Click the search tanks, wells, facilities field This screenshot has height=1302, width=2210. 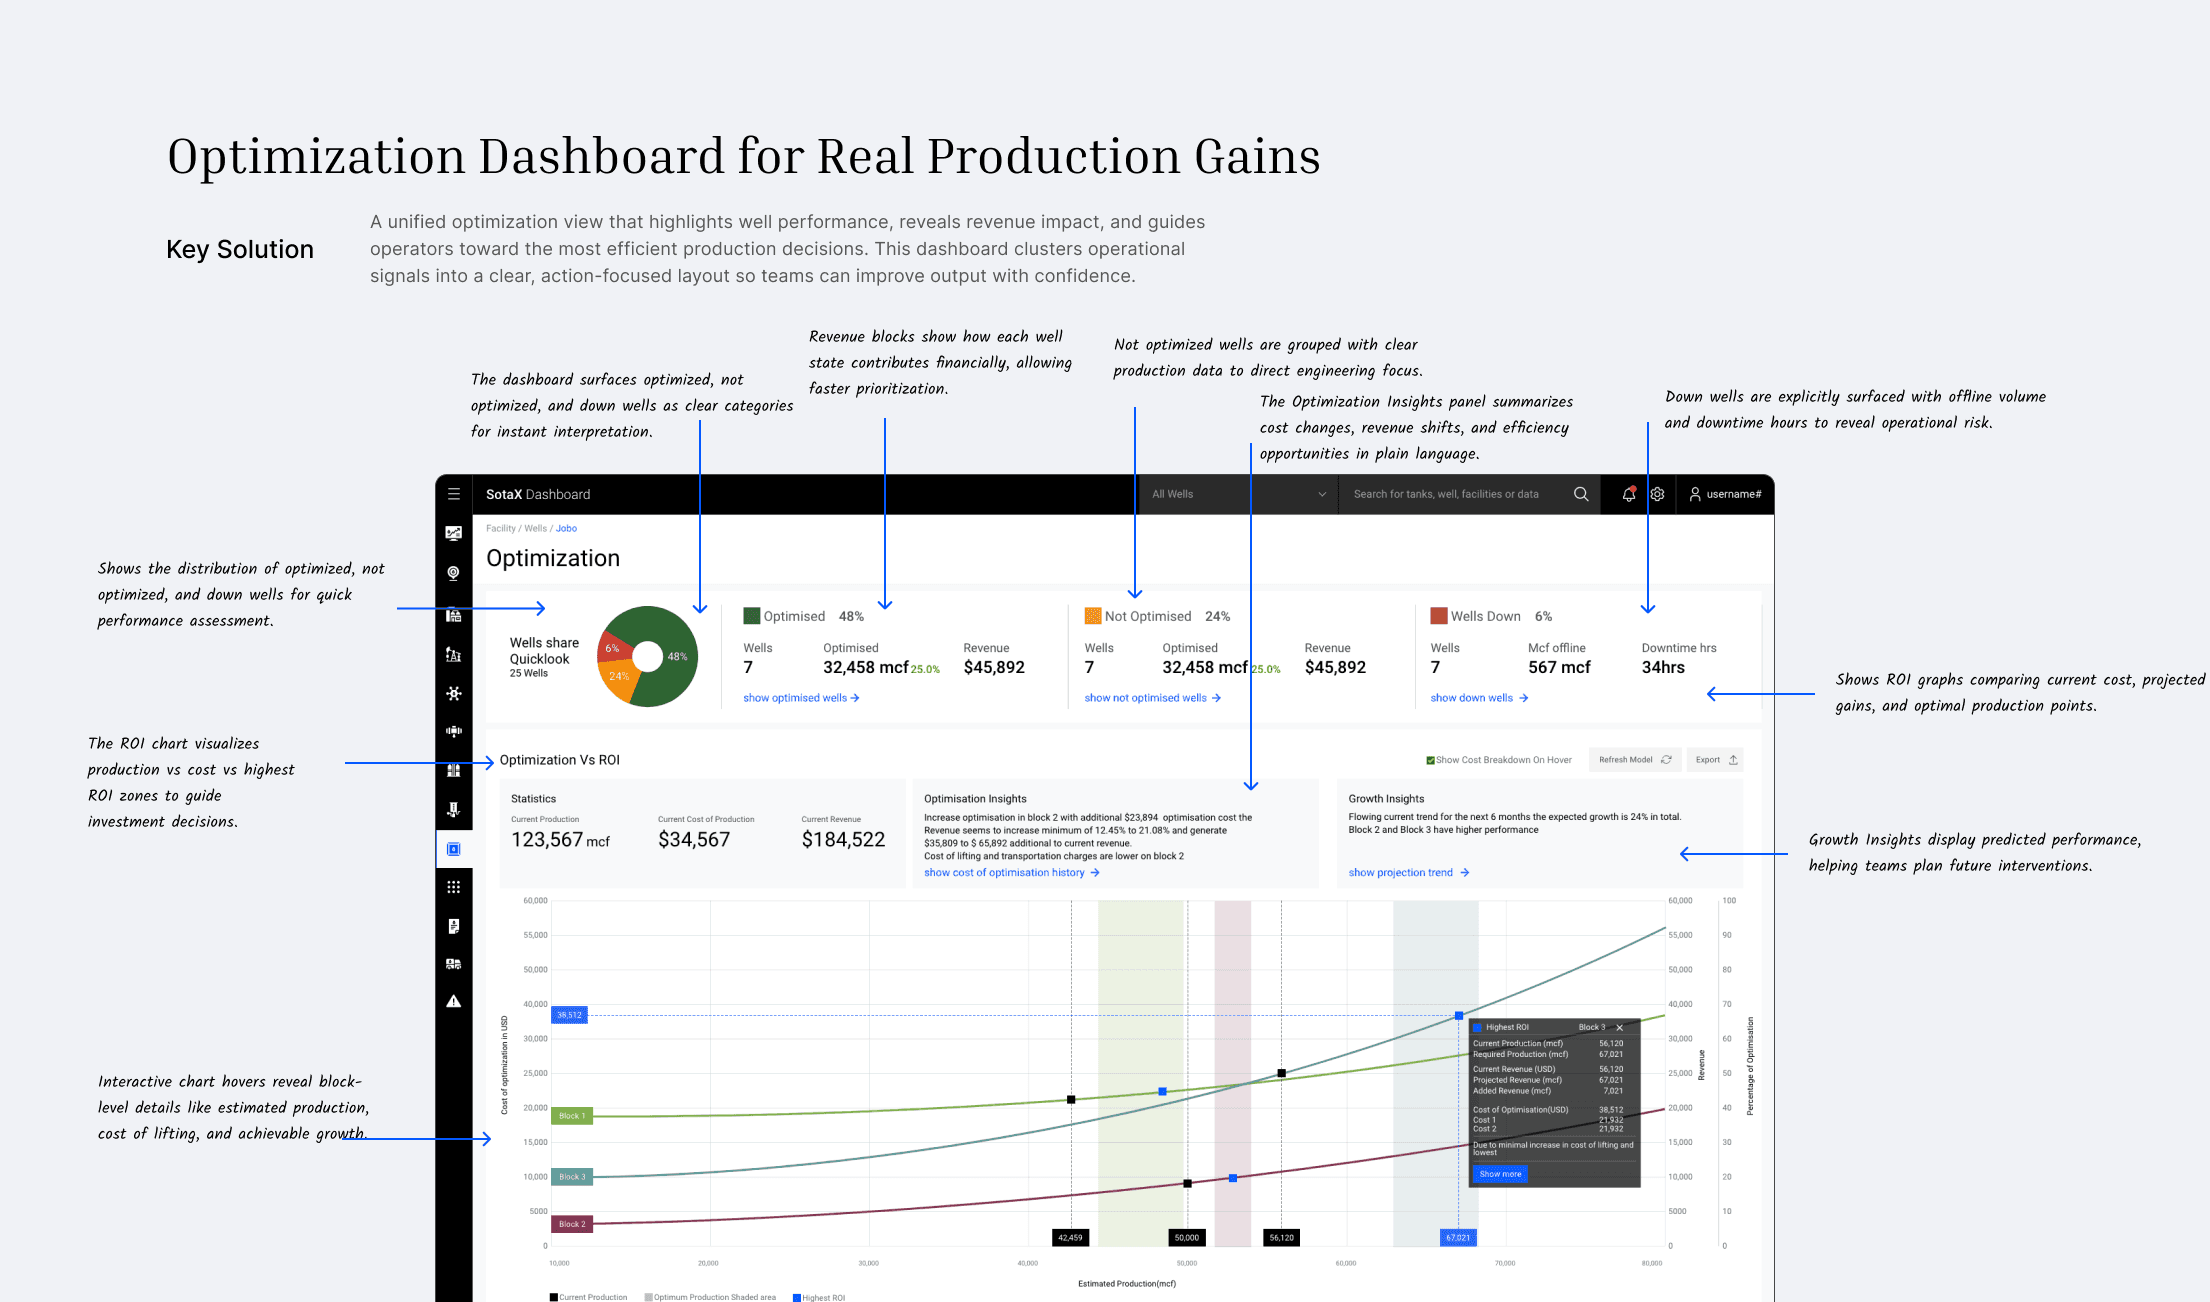point(1445,494)
